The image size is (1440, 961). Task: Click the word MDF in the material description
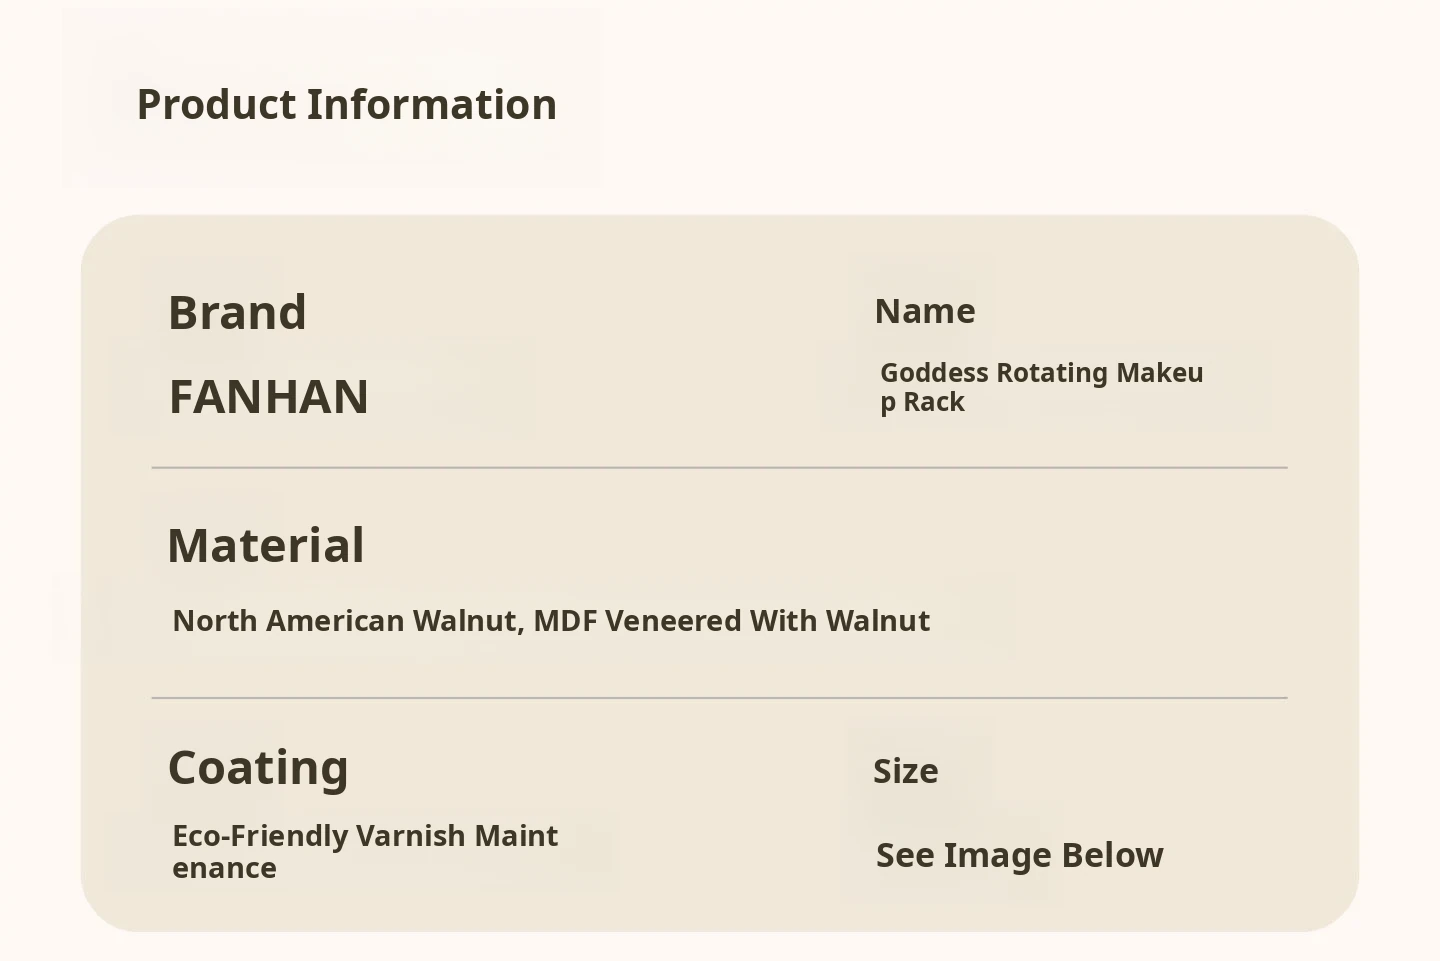565,621
